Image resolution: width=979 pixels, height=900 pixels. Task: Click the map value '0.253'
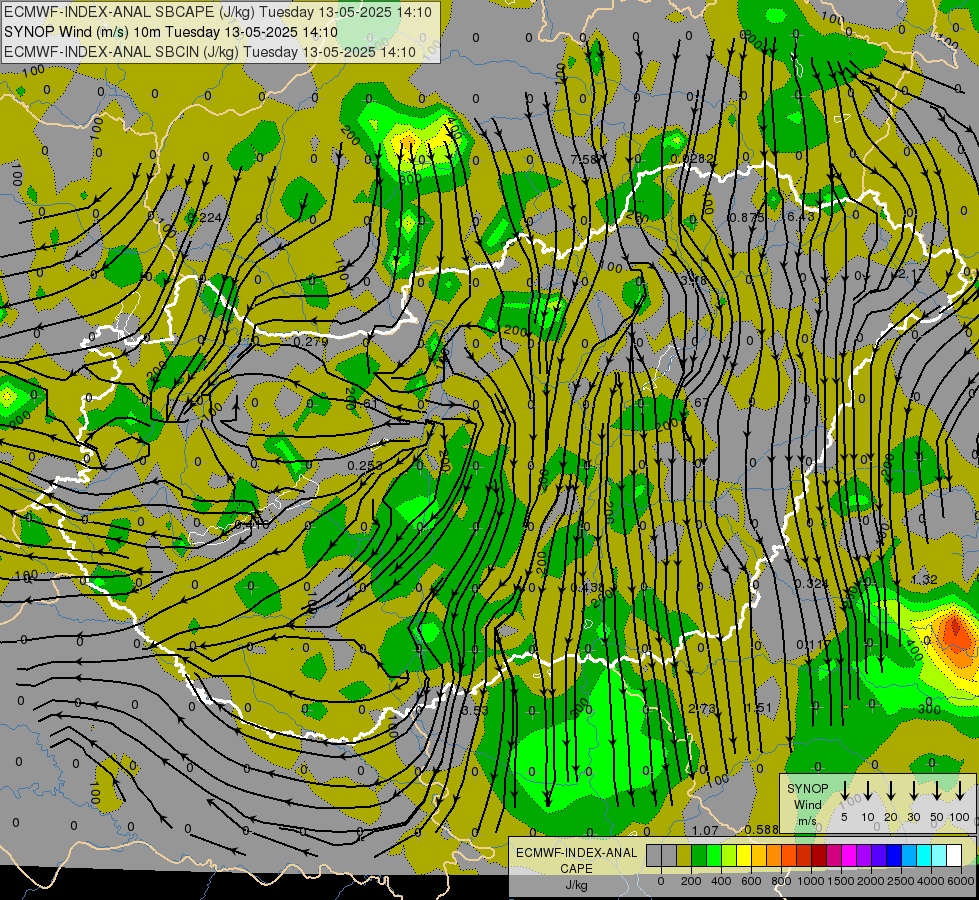point(365,465)
